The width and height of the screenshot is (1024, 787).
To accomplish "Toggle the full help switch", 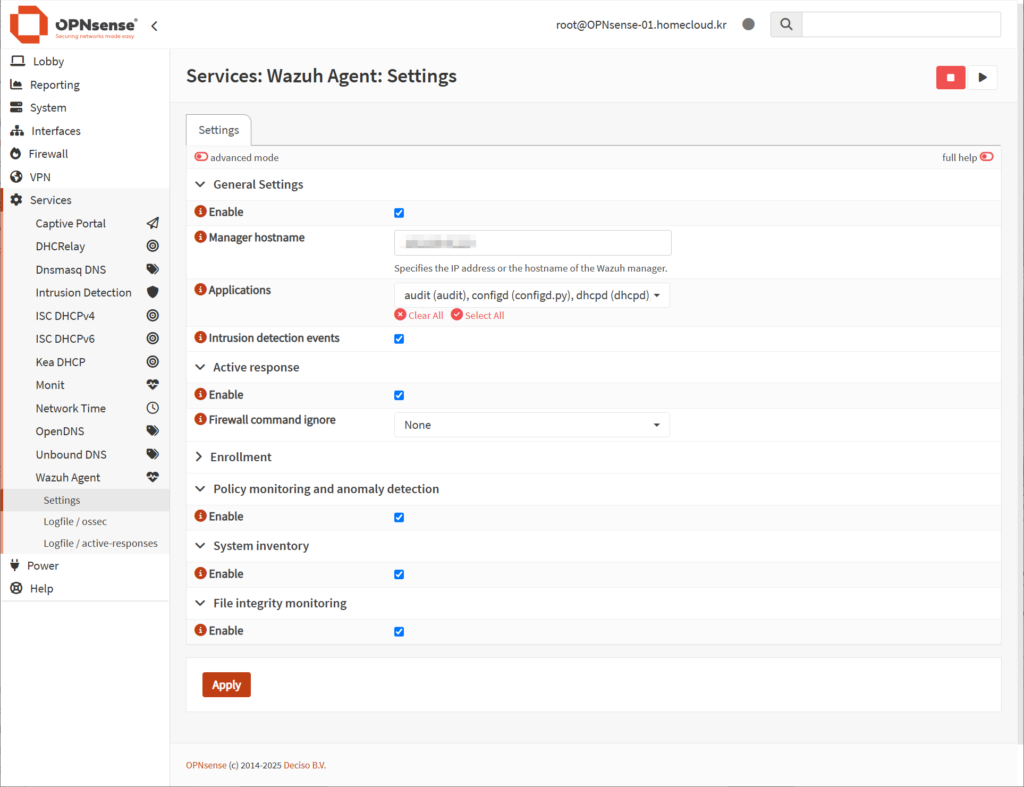I will 986,157.
